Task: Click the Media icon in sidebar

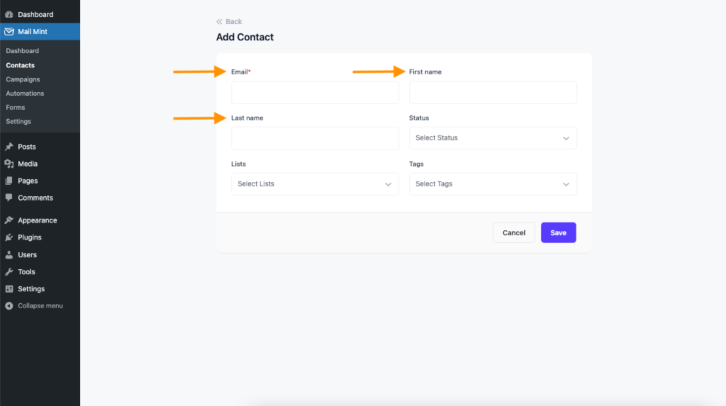Action: (x=9, y=164)
